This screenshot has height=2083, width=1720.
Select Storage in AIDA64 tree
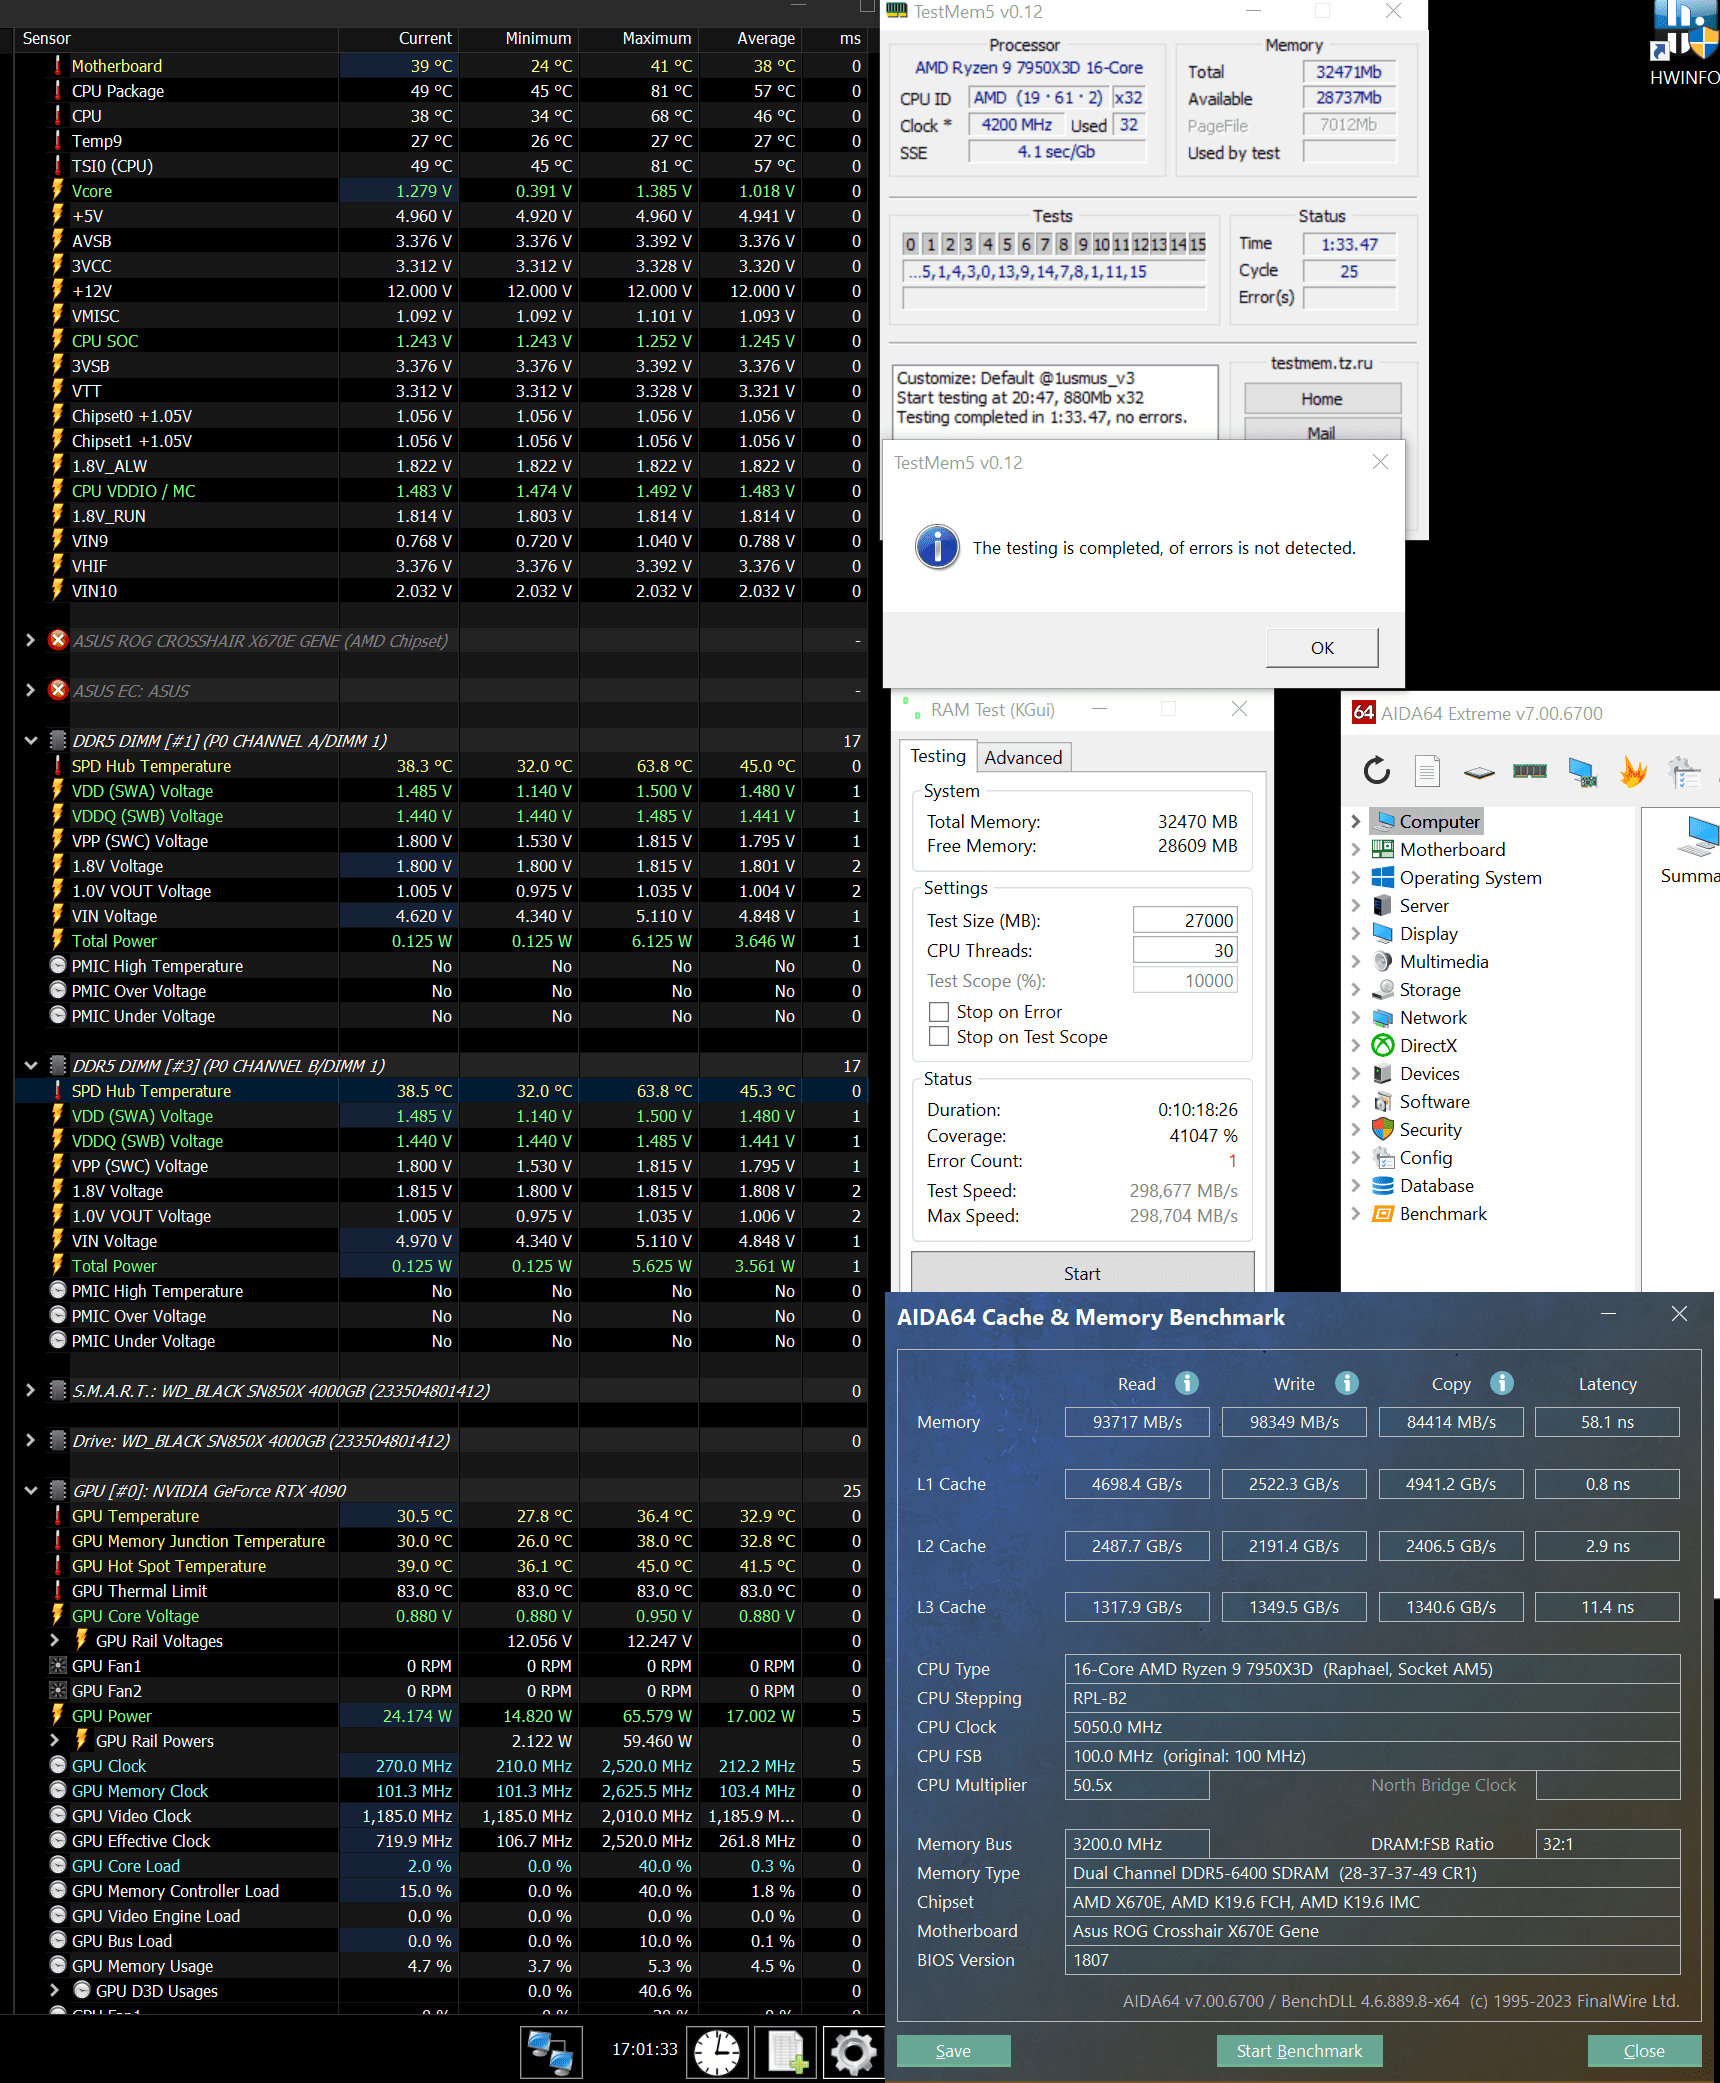pos(1430,990)
